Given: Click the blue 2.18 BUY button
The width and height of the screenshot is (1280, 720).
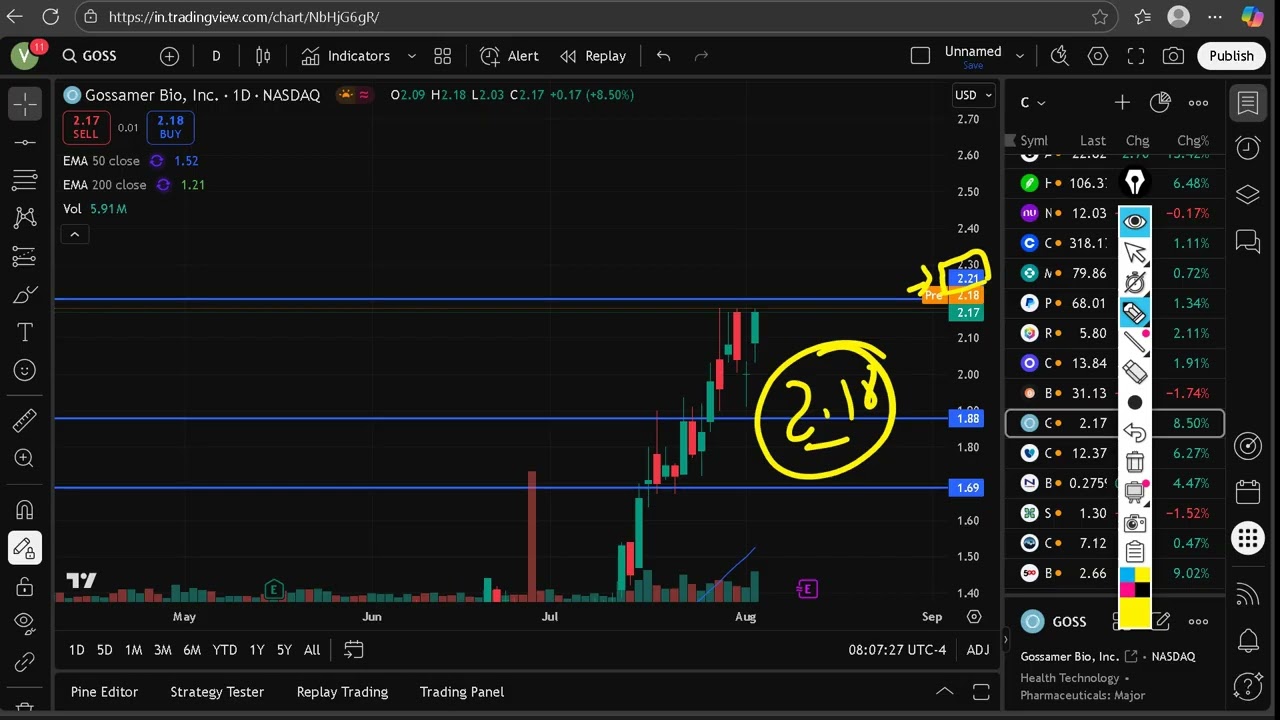Looking at the screenshot, I should 170,127.
